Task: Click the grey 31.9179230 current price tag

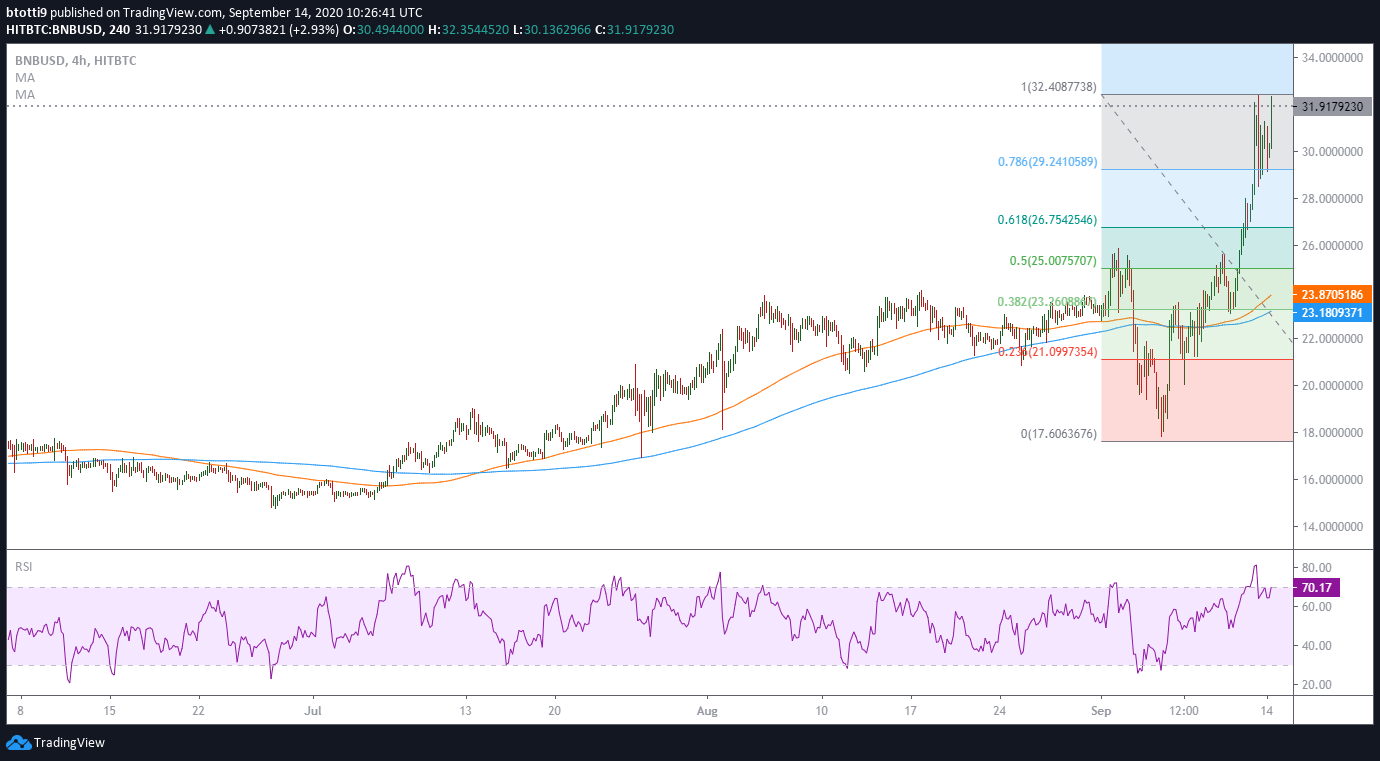Action: pos(1334,106)
